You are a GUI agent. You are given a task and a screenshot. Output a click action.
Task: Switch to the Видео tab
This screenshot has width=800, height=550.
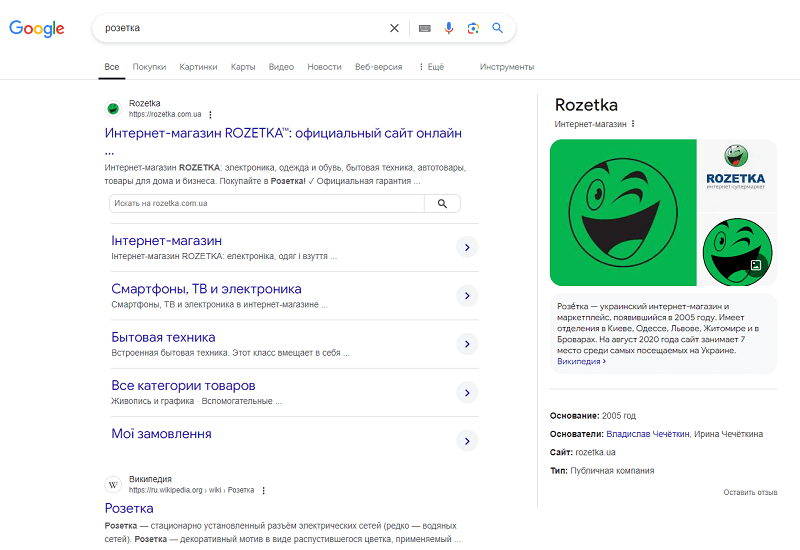pyautogui.click(x=281, y=67)
